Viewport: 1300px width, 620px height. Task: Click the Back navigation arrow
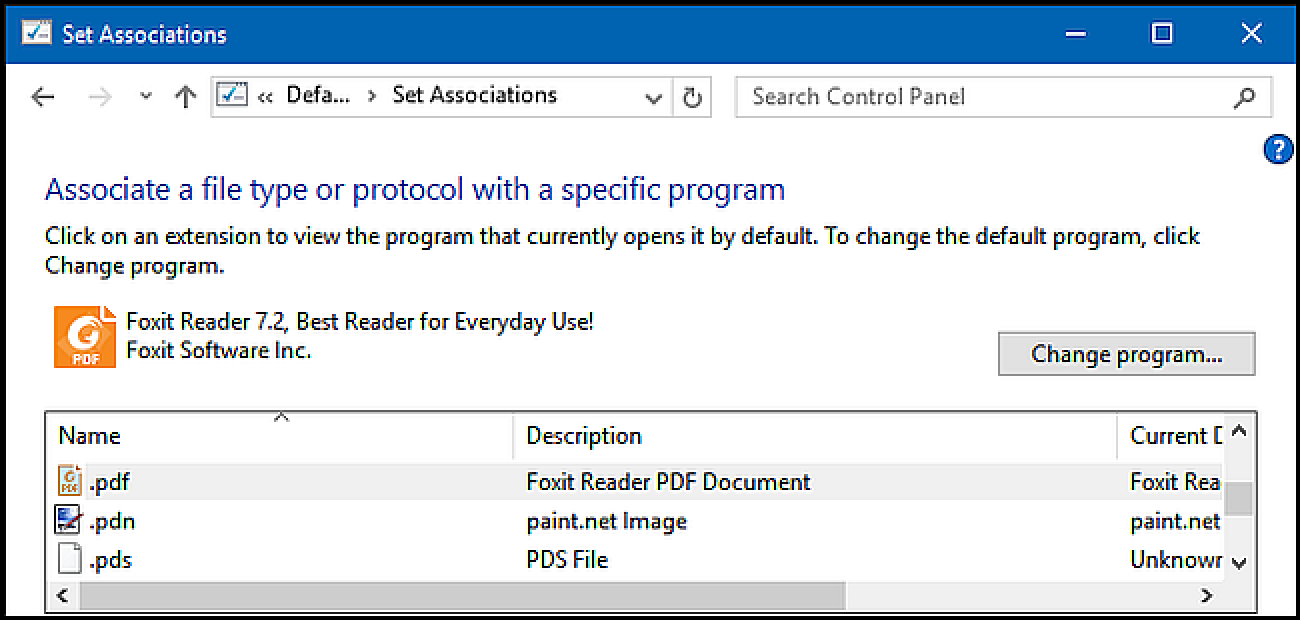[42, 97]
